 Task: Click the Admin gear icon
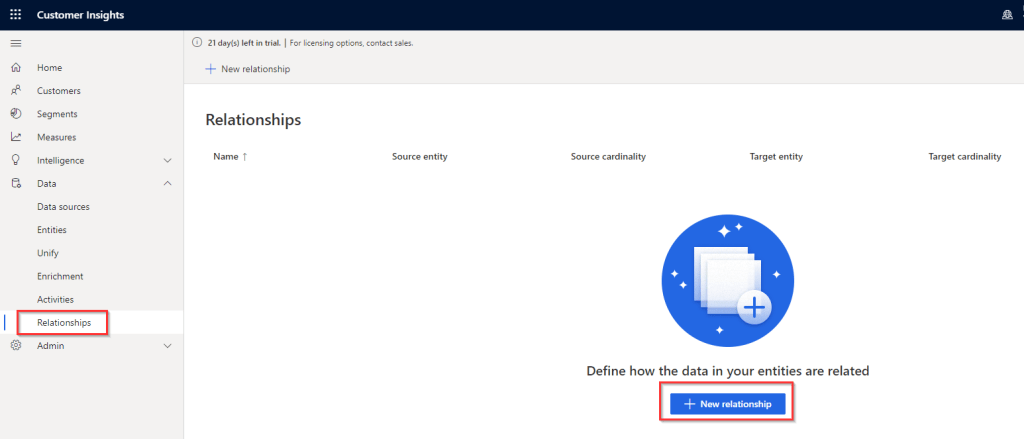(x=15, y=346)
